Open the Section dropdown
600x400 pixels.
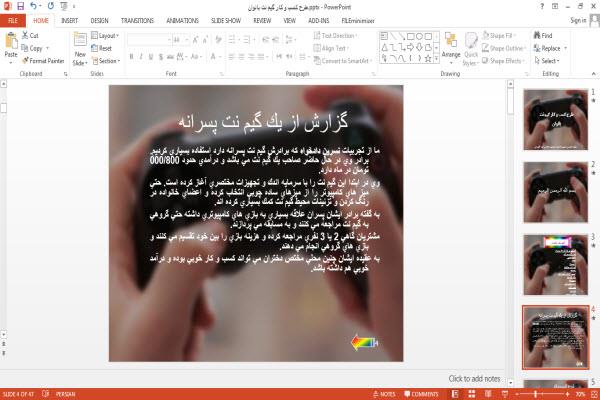pyautogui.click(x=106, y=61)
